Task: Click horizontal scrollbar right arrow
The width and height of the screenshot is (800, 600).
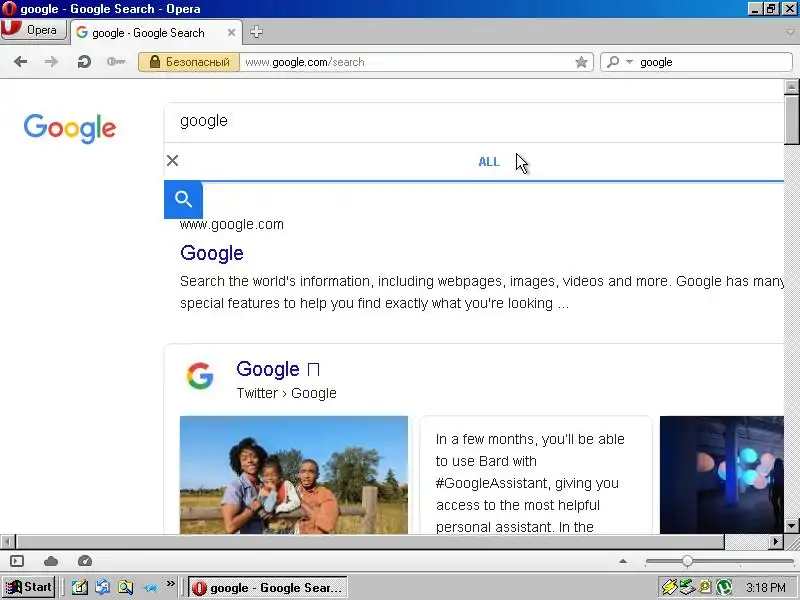Action: point(776,541)
